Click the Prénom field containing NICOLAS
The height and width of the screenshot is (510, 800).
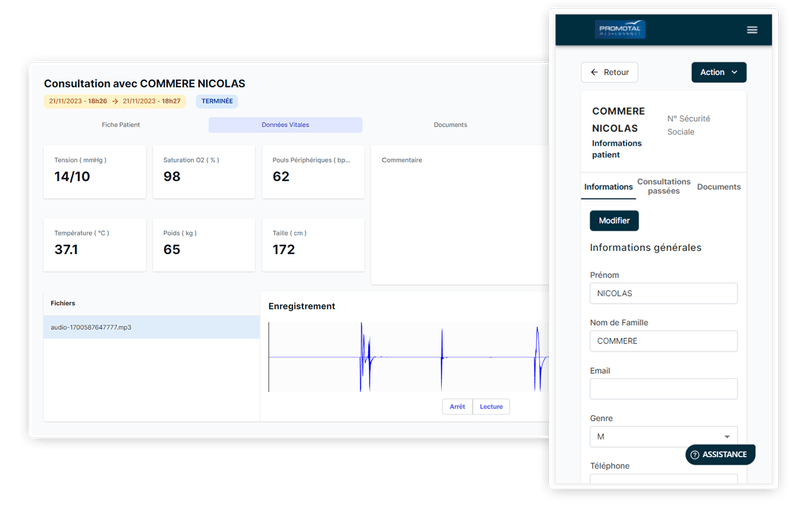point(664,293)
